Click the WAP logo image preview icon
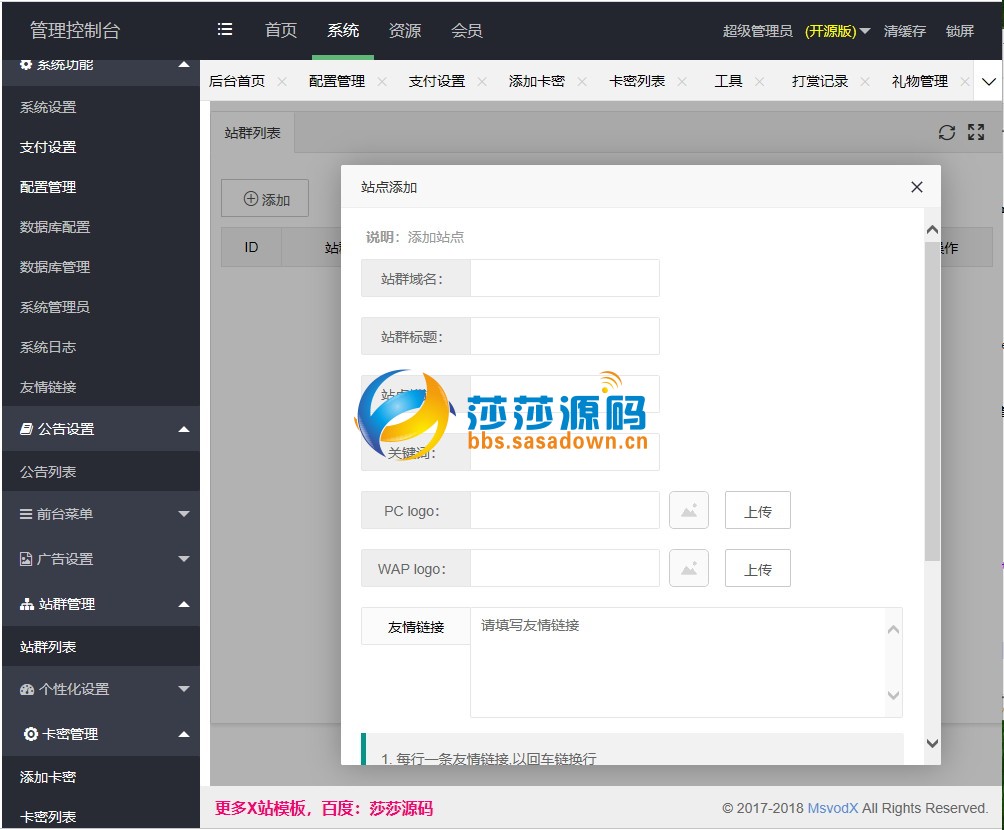 (x=689, y=568)
